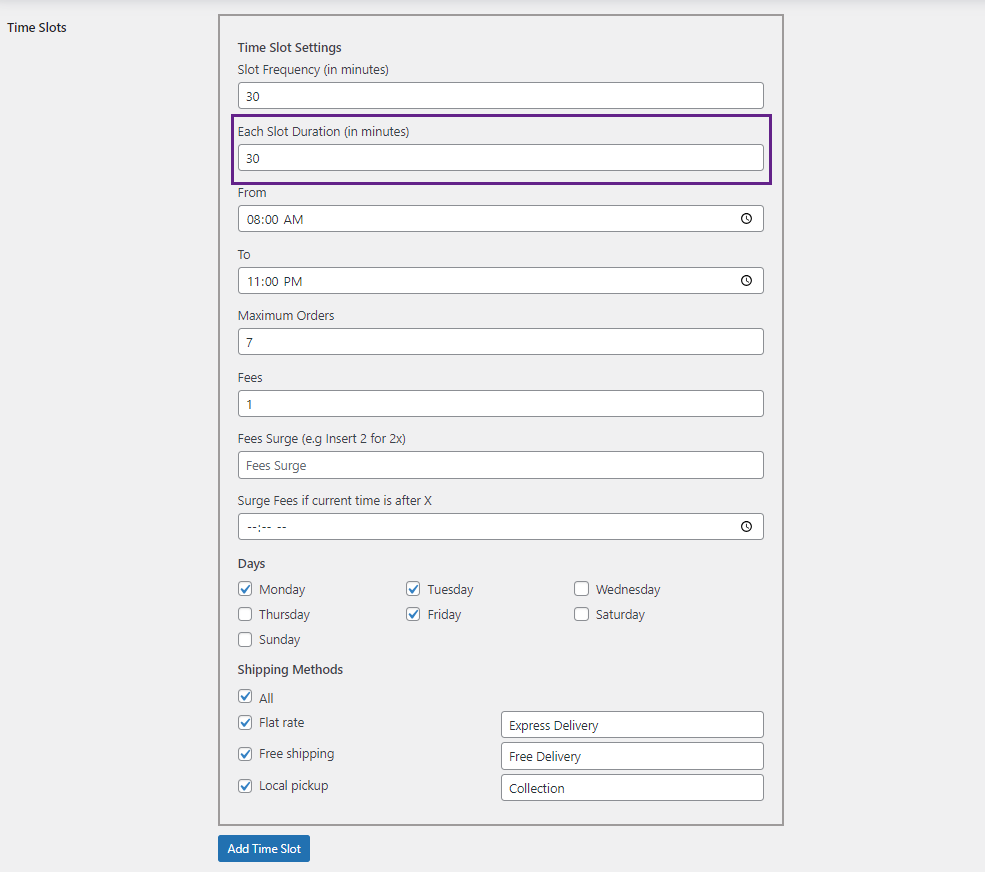The width and height of the screenshot is (985, 872).
Task: Click the Saturday label text
Action: pos(620,614)
